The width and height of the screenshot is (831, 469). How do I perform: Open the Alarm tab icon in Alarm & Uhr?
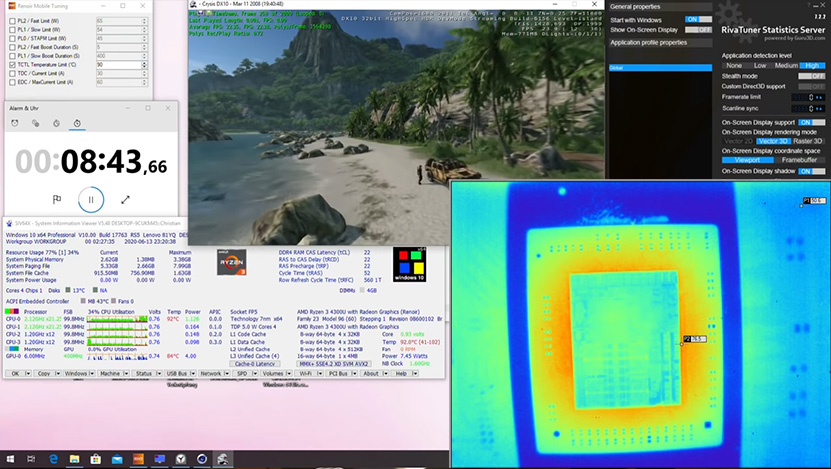pos(15,123)
